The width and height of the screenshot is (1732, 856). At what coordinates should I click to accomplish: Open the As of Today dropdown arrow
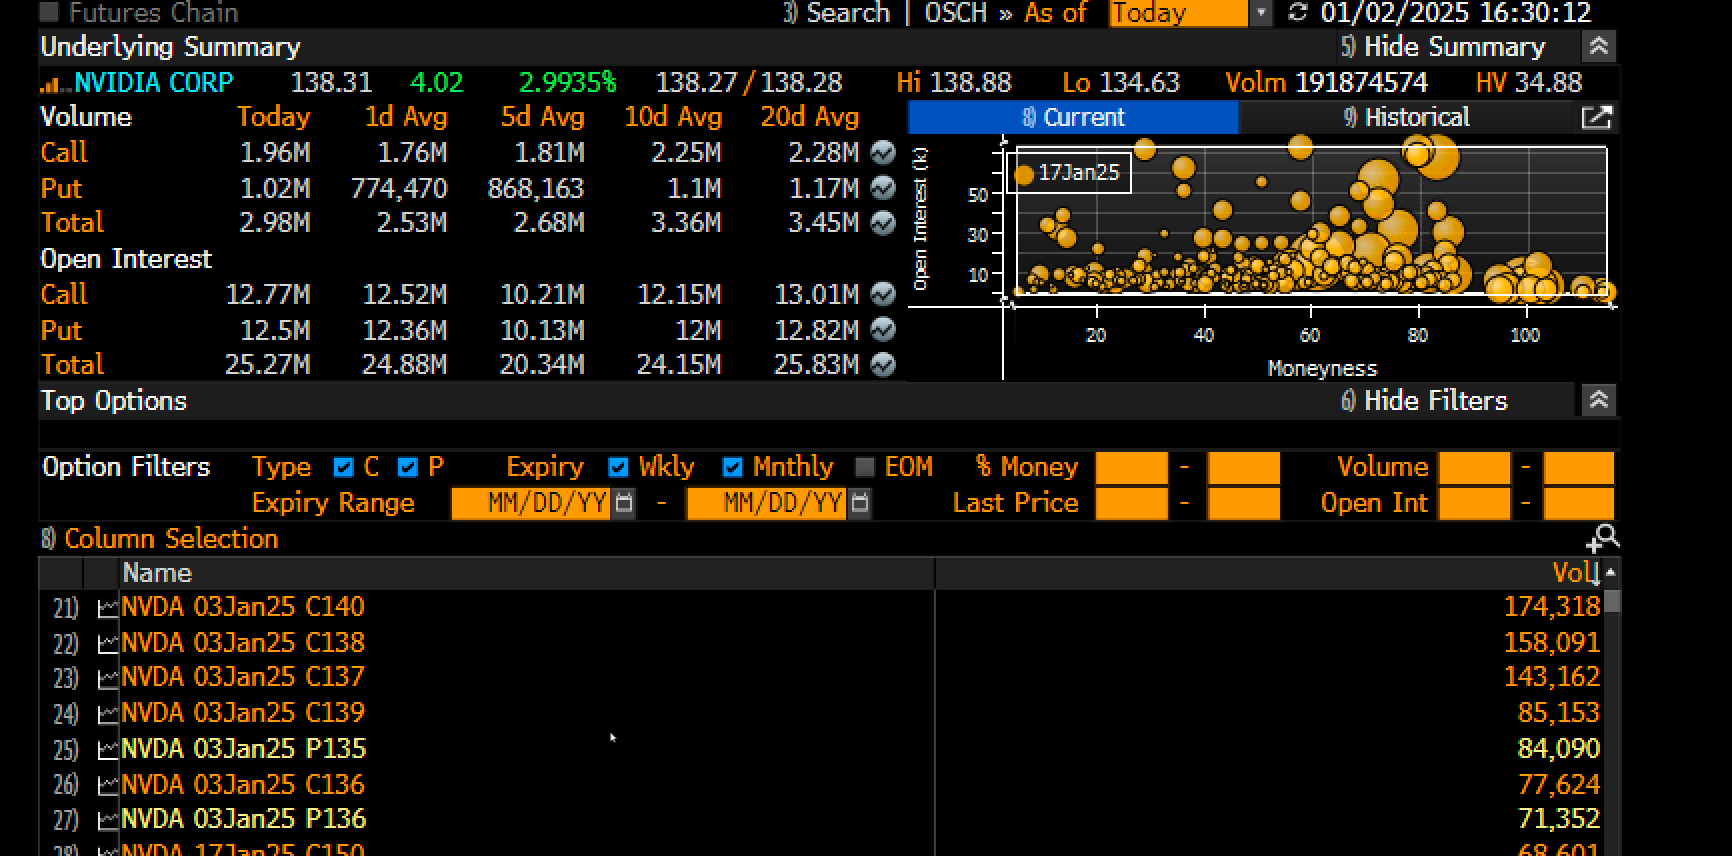coord(1261,12)
